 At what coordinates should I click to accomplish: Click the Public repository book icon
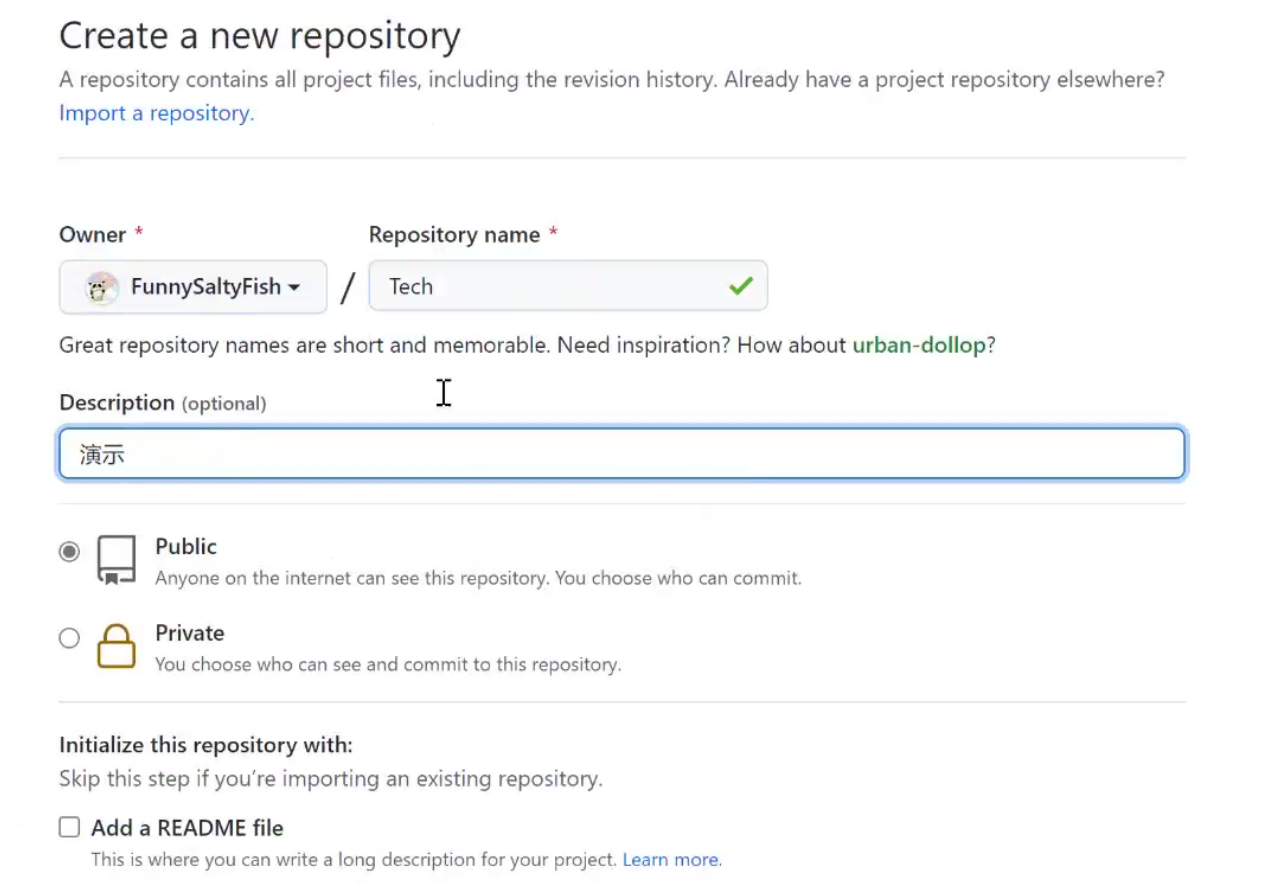[x=116, y=560]
